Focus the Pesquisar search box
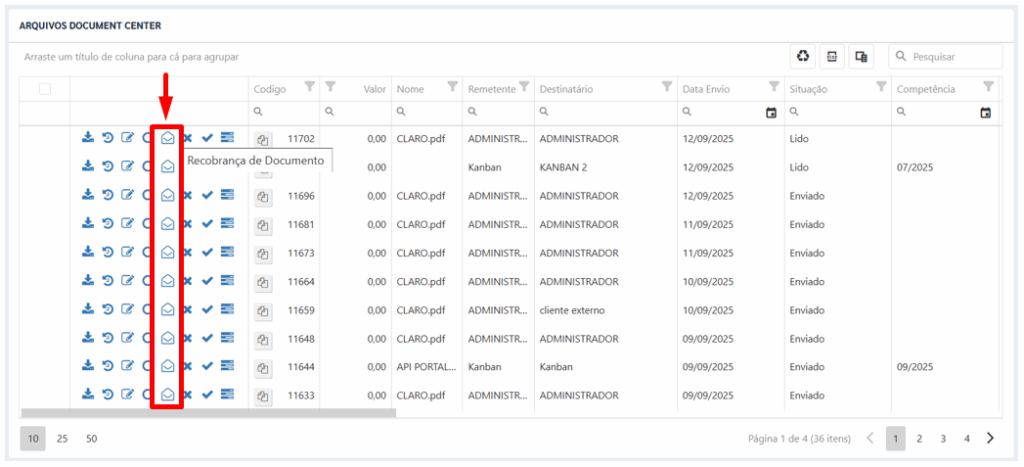1024x467 pixels. (945, 57)
